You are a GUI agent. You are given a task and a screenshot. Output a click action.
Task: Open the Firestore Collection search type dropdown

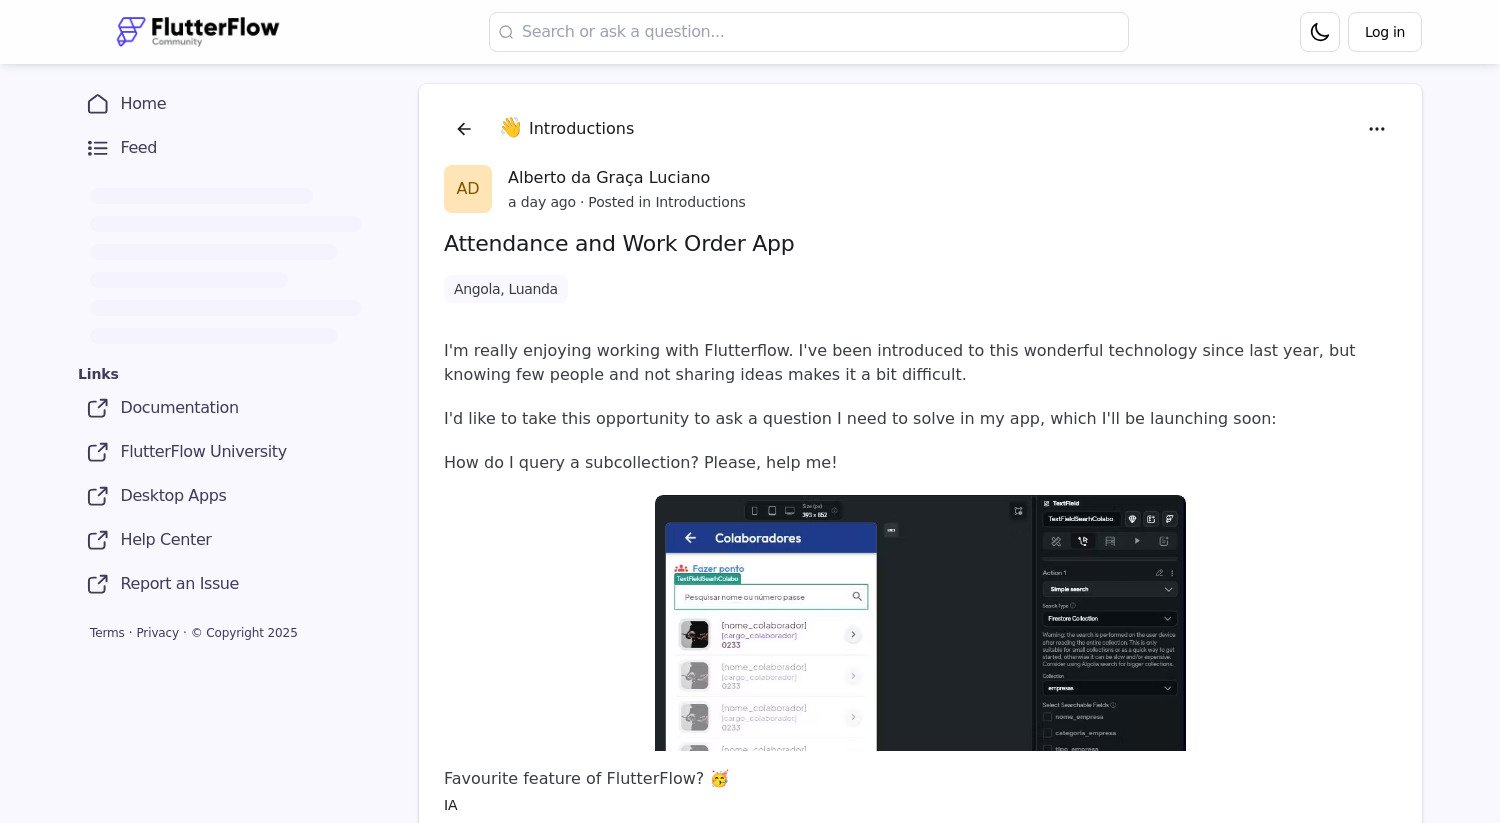(1109, 619)
